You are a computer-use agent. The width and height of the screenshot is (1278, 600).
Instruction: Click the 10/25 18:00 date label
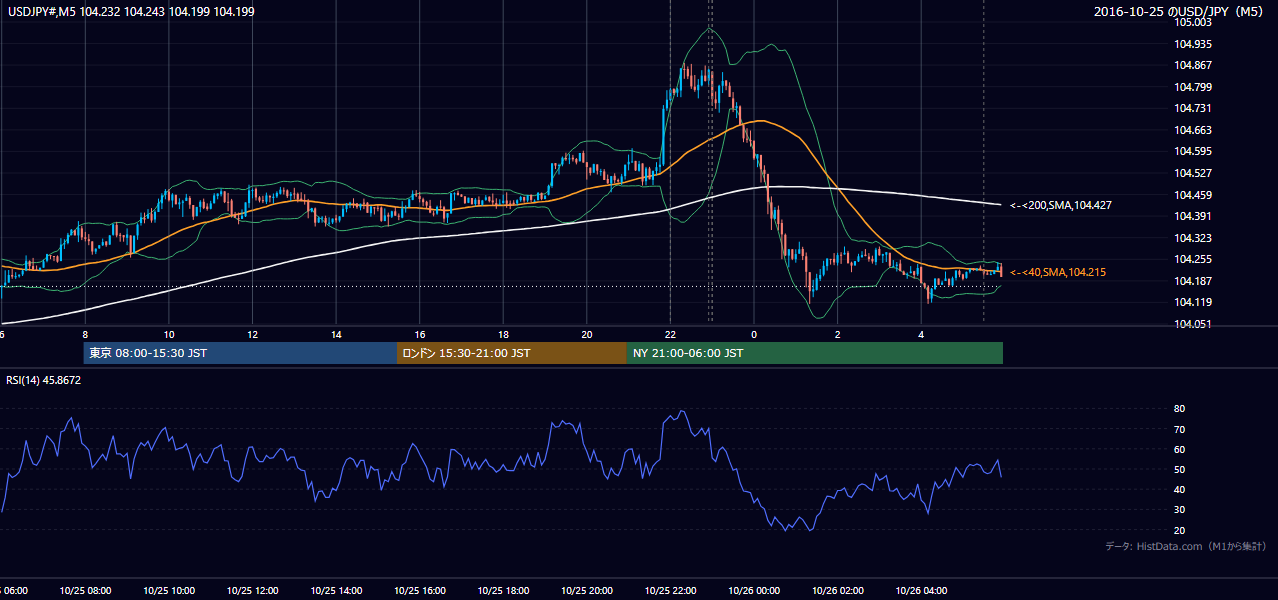504,591
